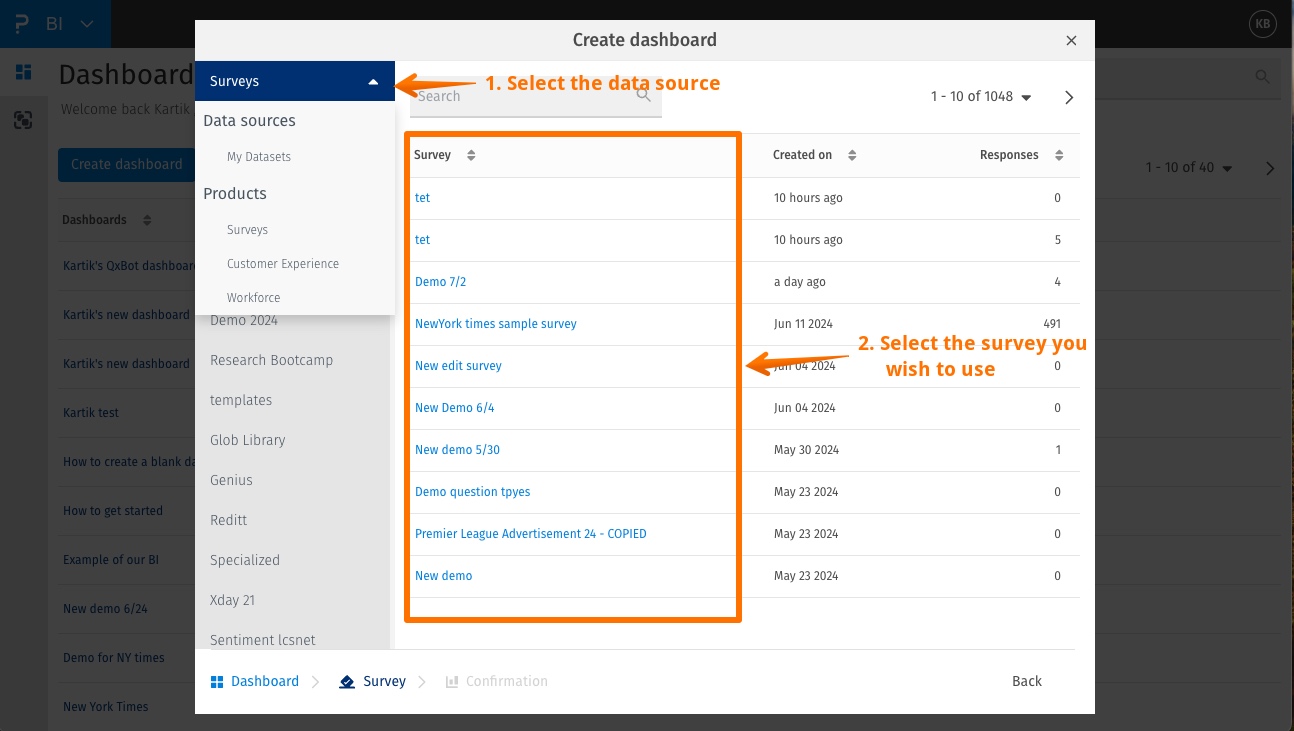
Task: Choose Customer Experience from products list
Action: click(282, 264)
